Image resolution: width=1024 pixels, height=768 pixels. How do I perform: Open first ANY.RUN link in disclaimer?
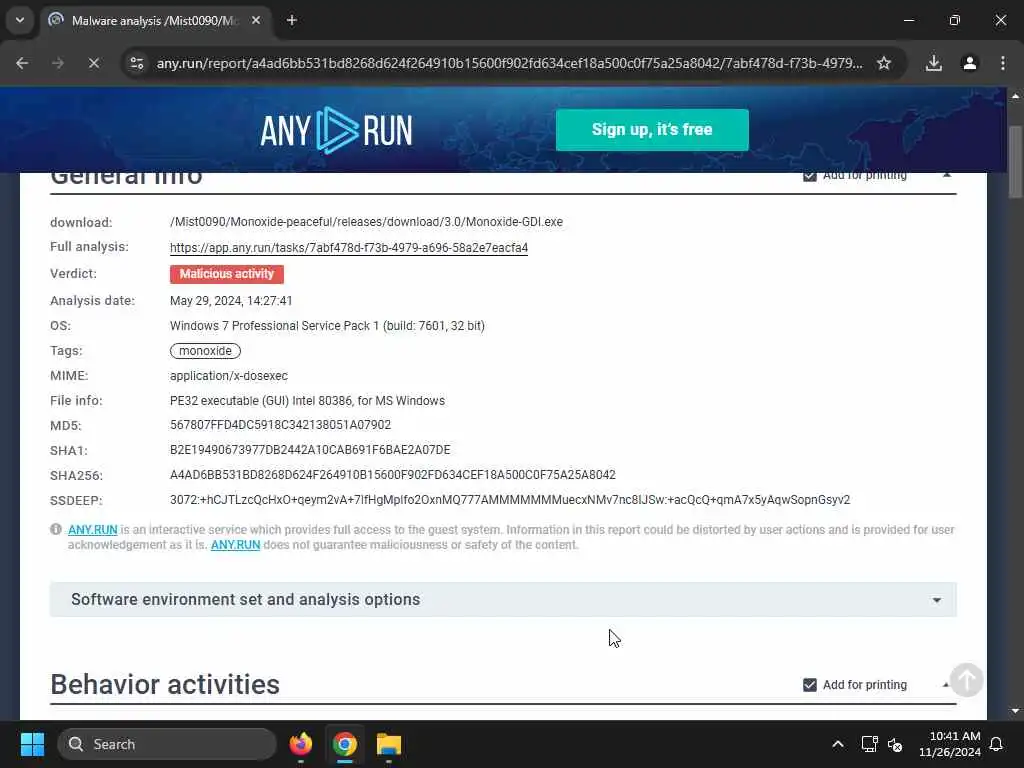[x=93, y=530]
